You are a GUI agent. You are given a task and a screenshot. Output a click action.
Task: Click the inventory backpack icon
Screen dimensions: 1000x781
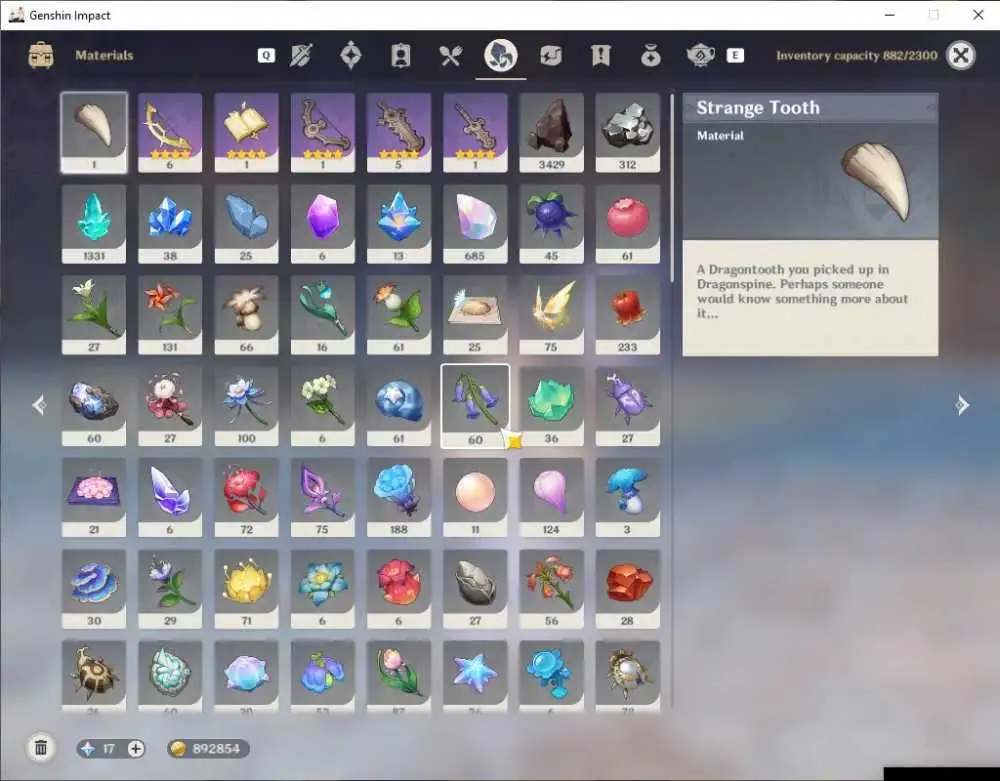coord(41,55)
